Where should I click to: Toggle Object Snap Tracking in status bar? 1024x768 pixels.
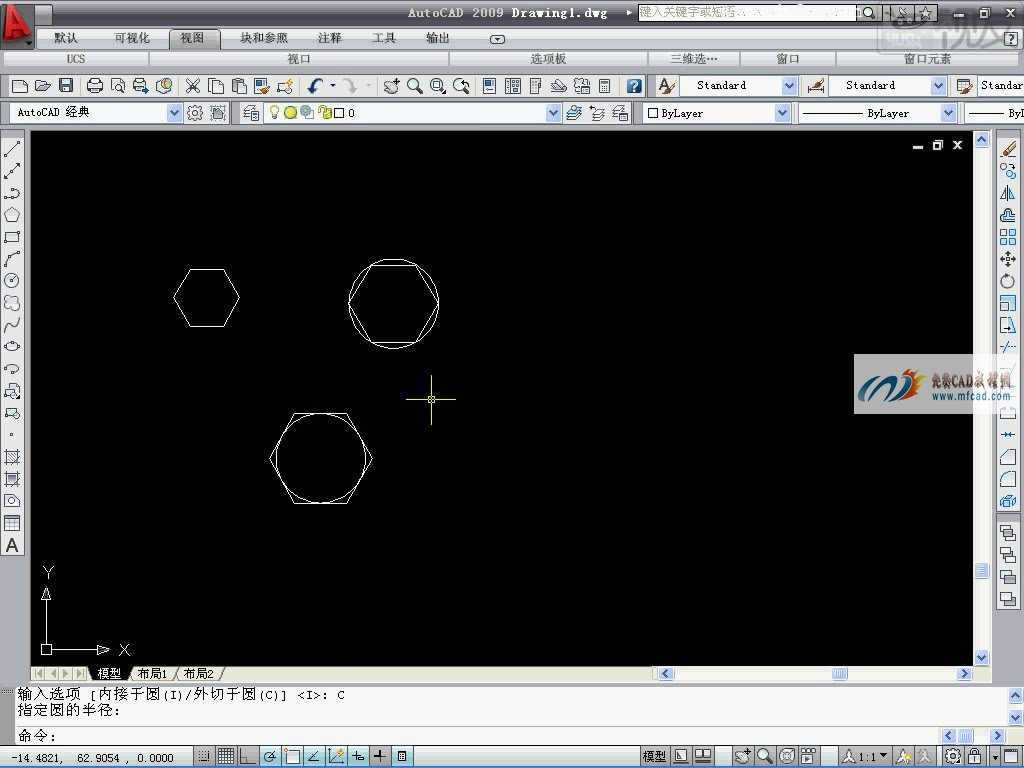pyautogui.click(x=314, y=756)
